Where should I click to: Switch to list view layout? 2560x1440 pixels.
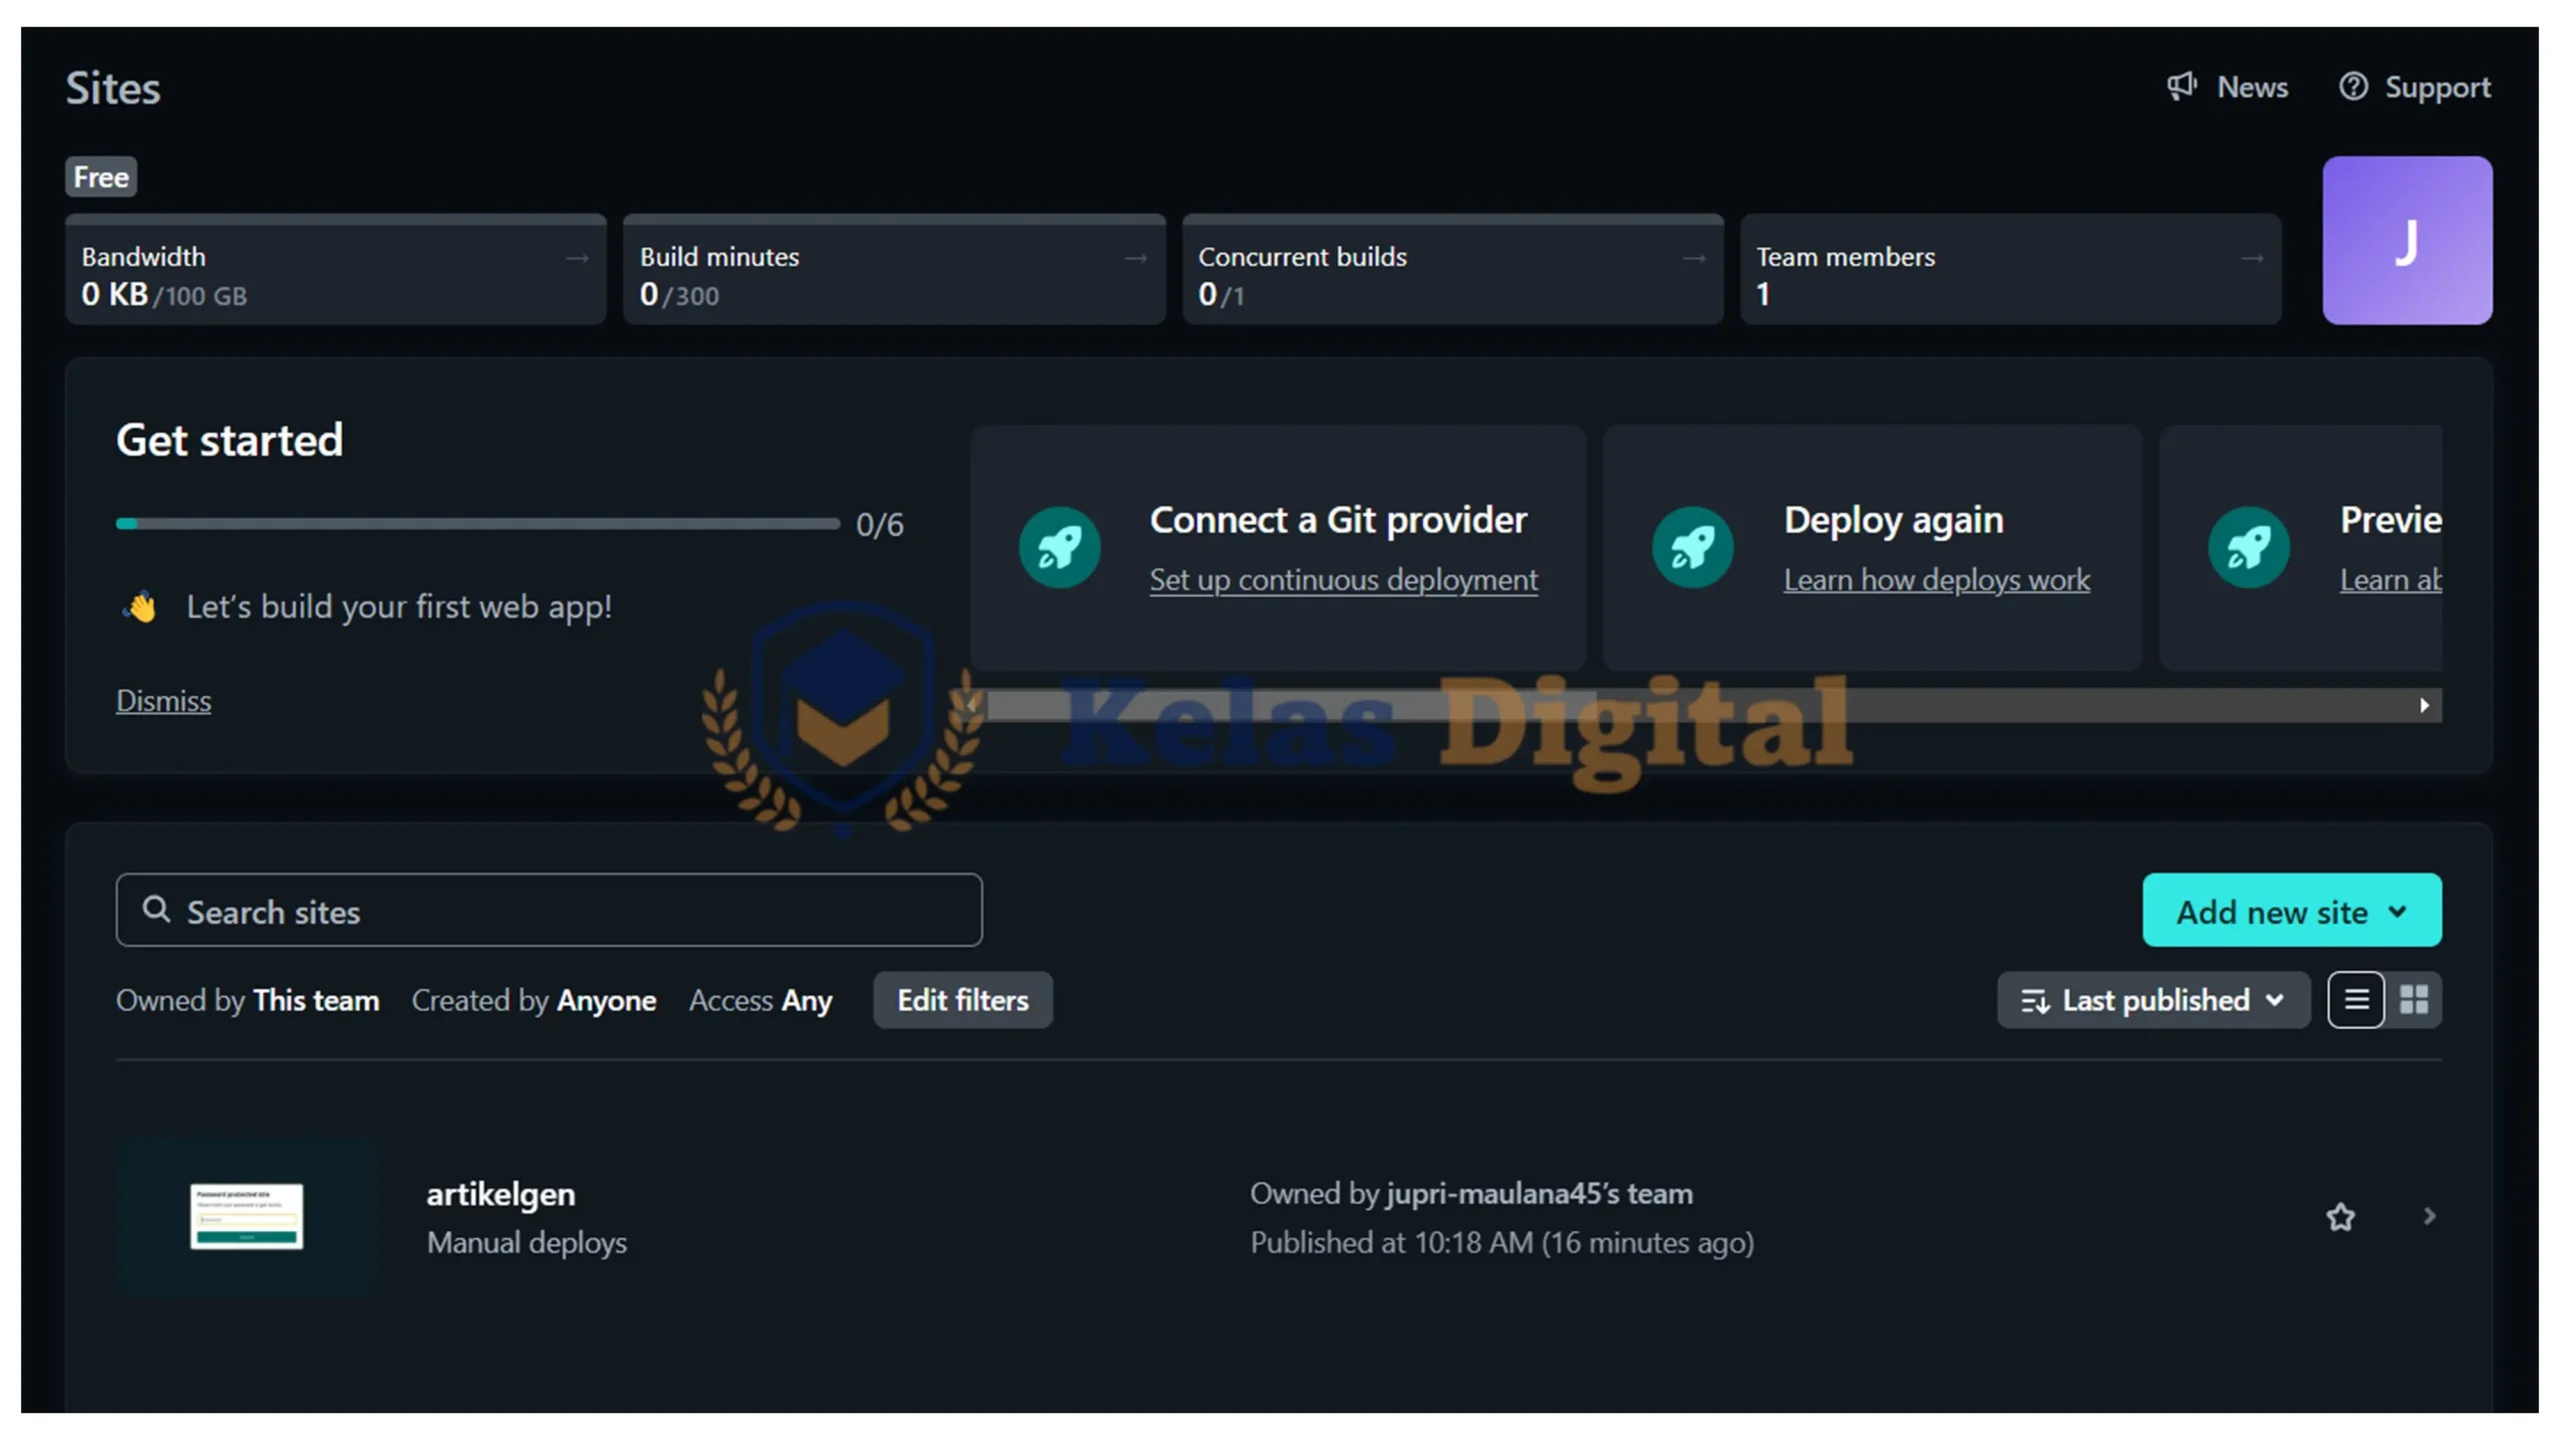2356,1000
